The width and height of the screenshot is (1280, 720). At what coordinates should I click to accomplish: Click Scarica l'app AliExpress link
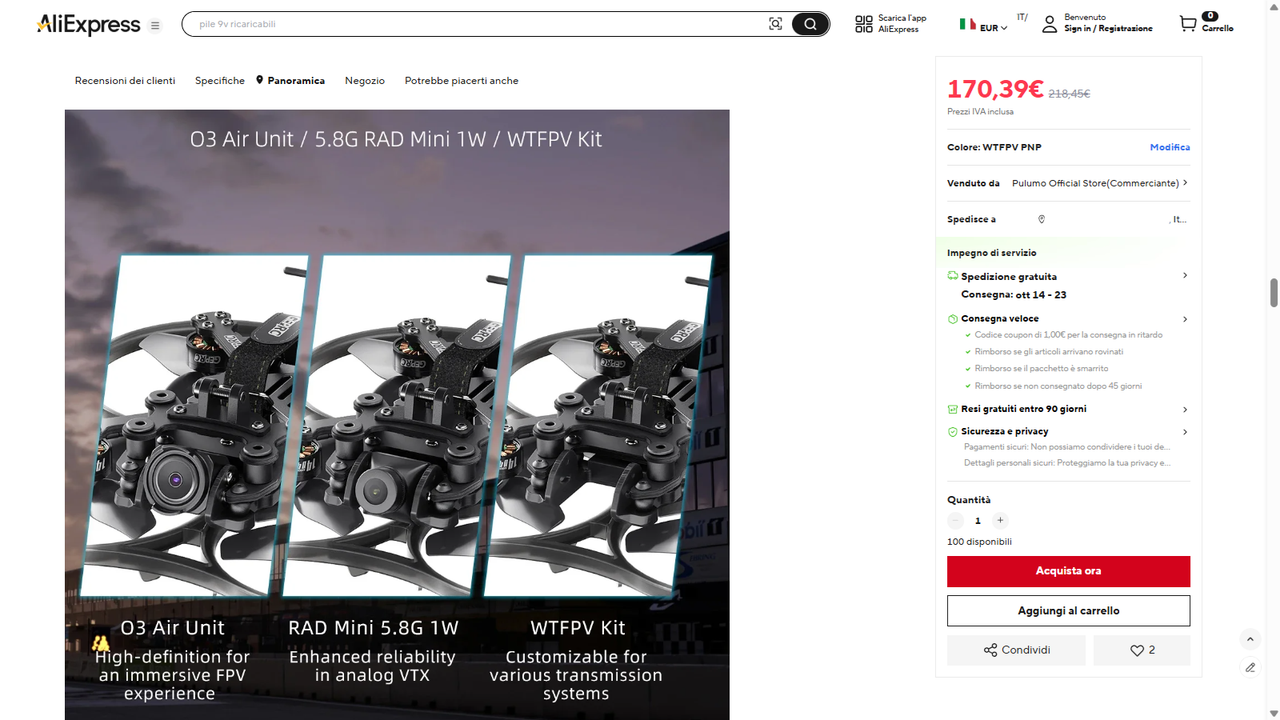coord(902,24)
